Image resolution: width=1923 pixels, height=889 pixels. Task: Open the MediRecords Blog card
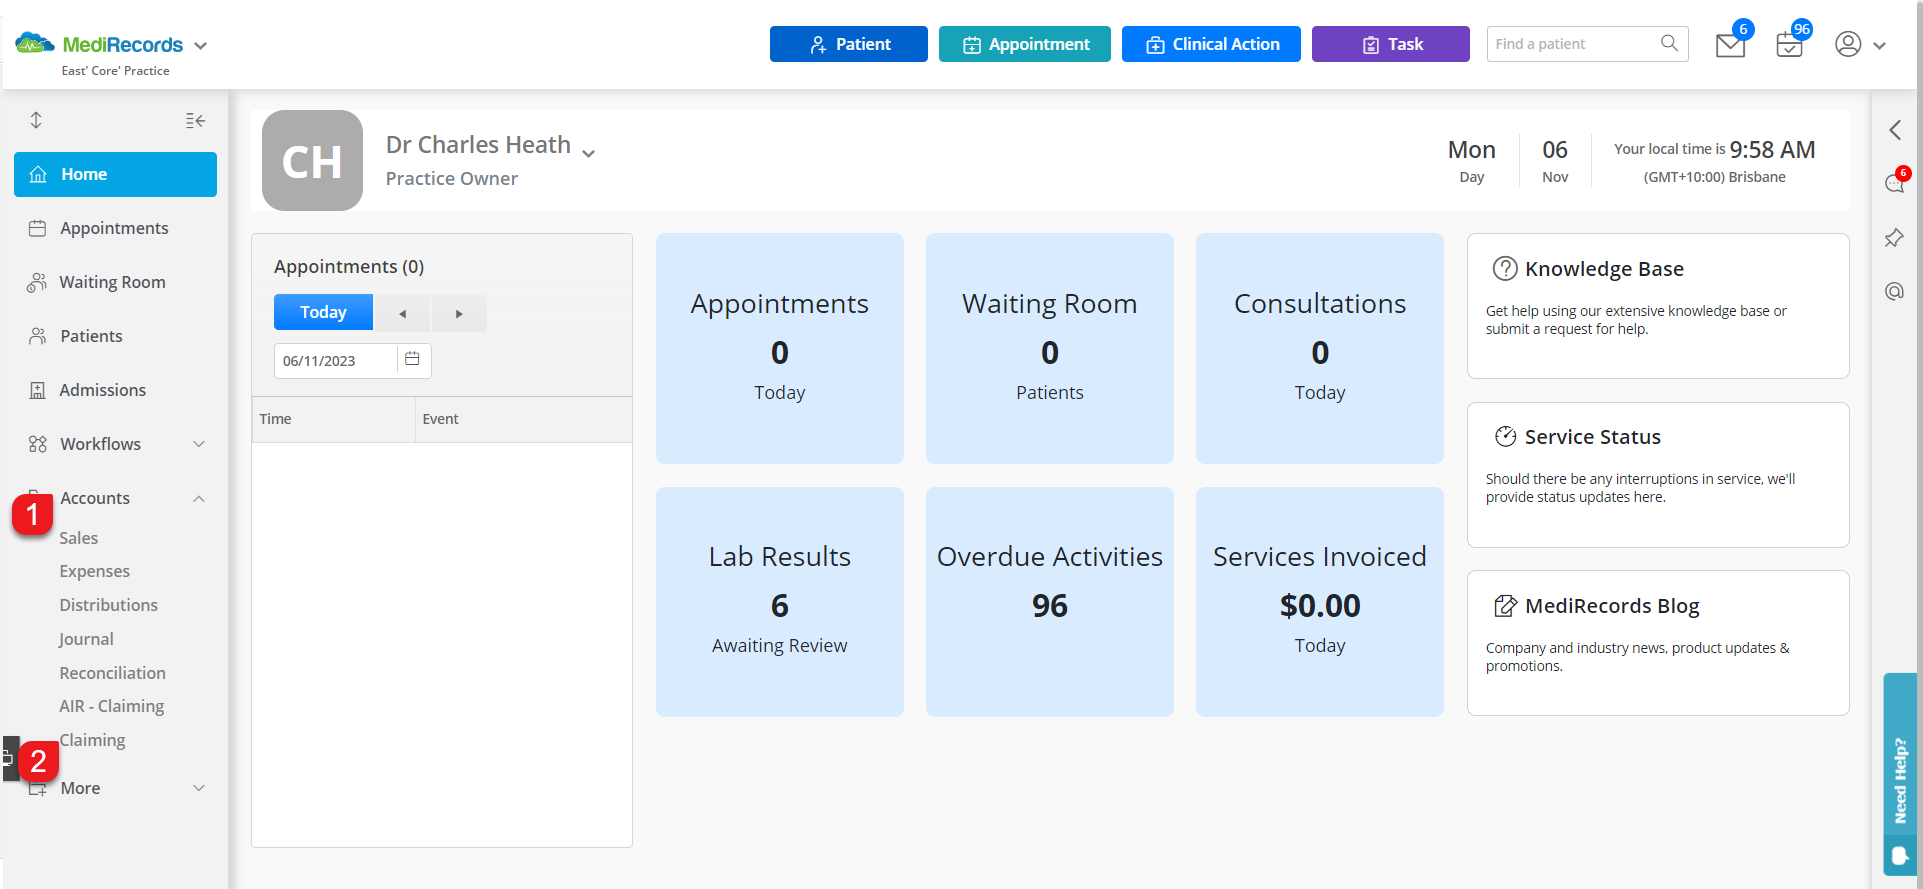point(1658,643)
